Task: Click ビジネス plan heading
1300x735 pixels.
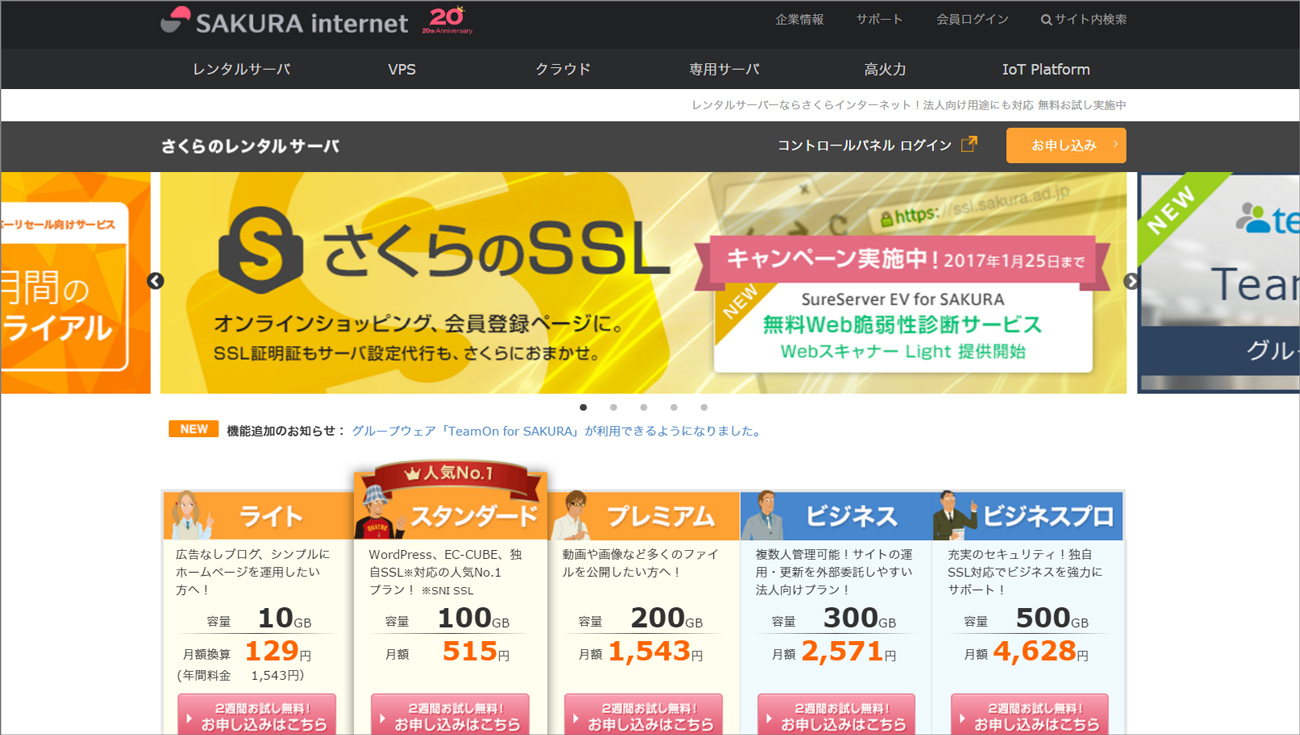Action: coord(852,516)
